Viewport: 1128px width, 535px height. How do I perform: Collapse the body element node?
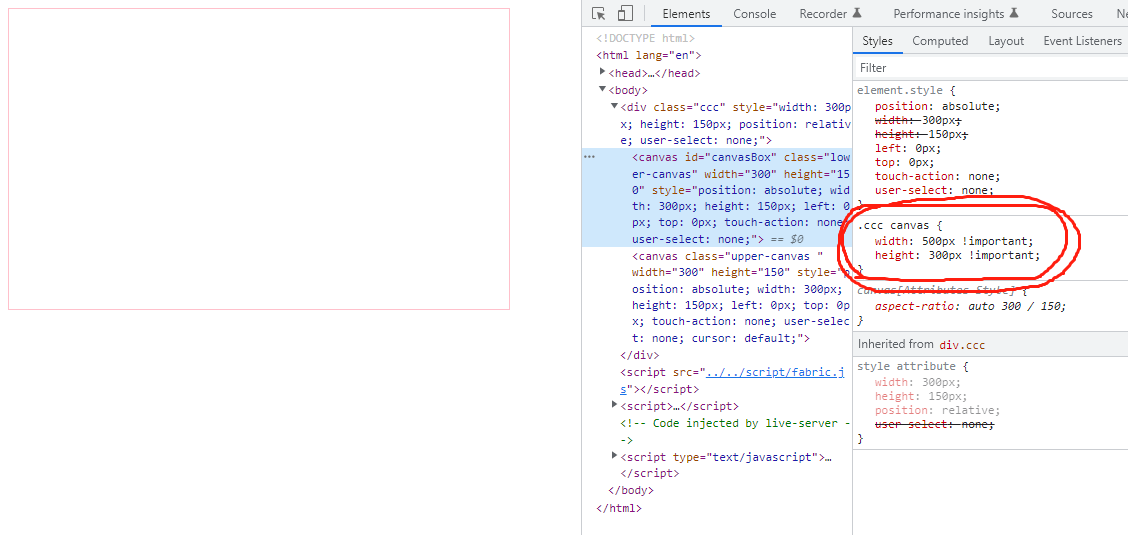(603, 89)
